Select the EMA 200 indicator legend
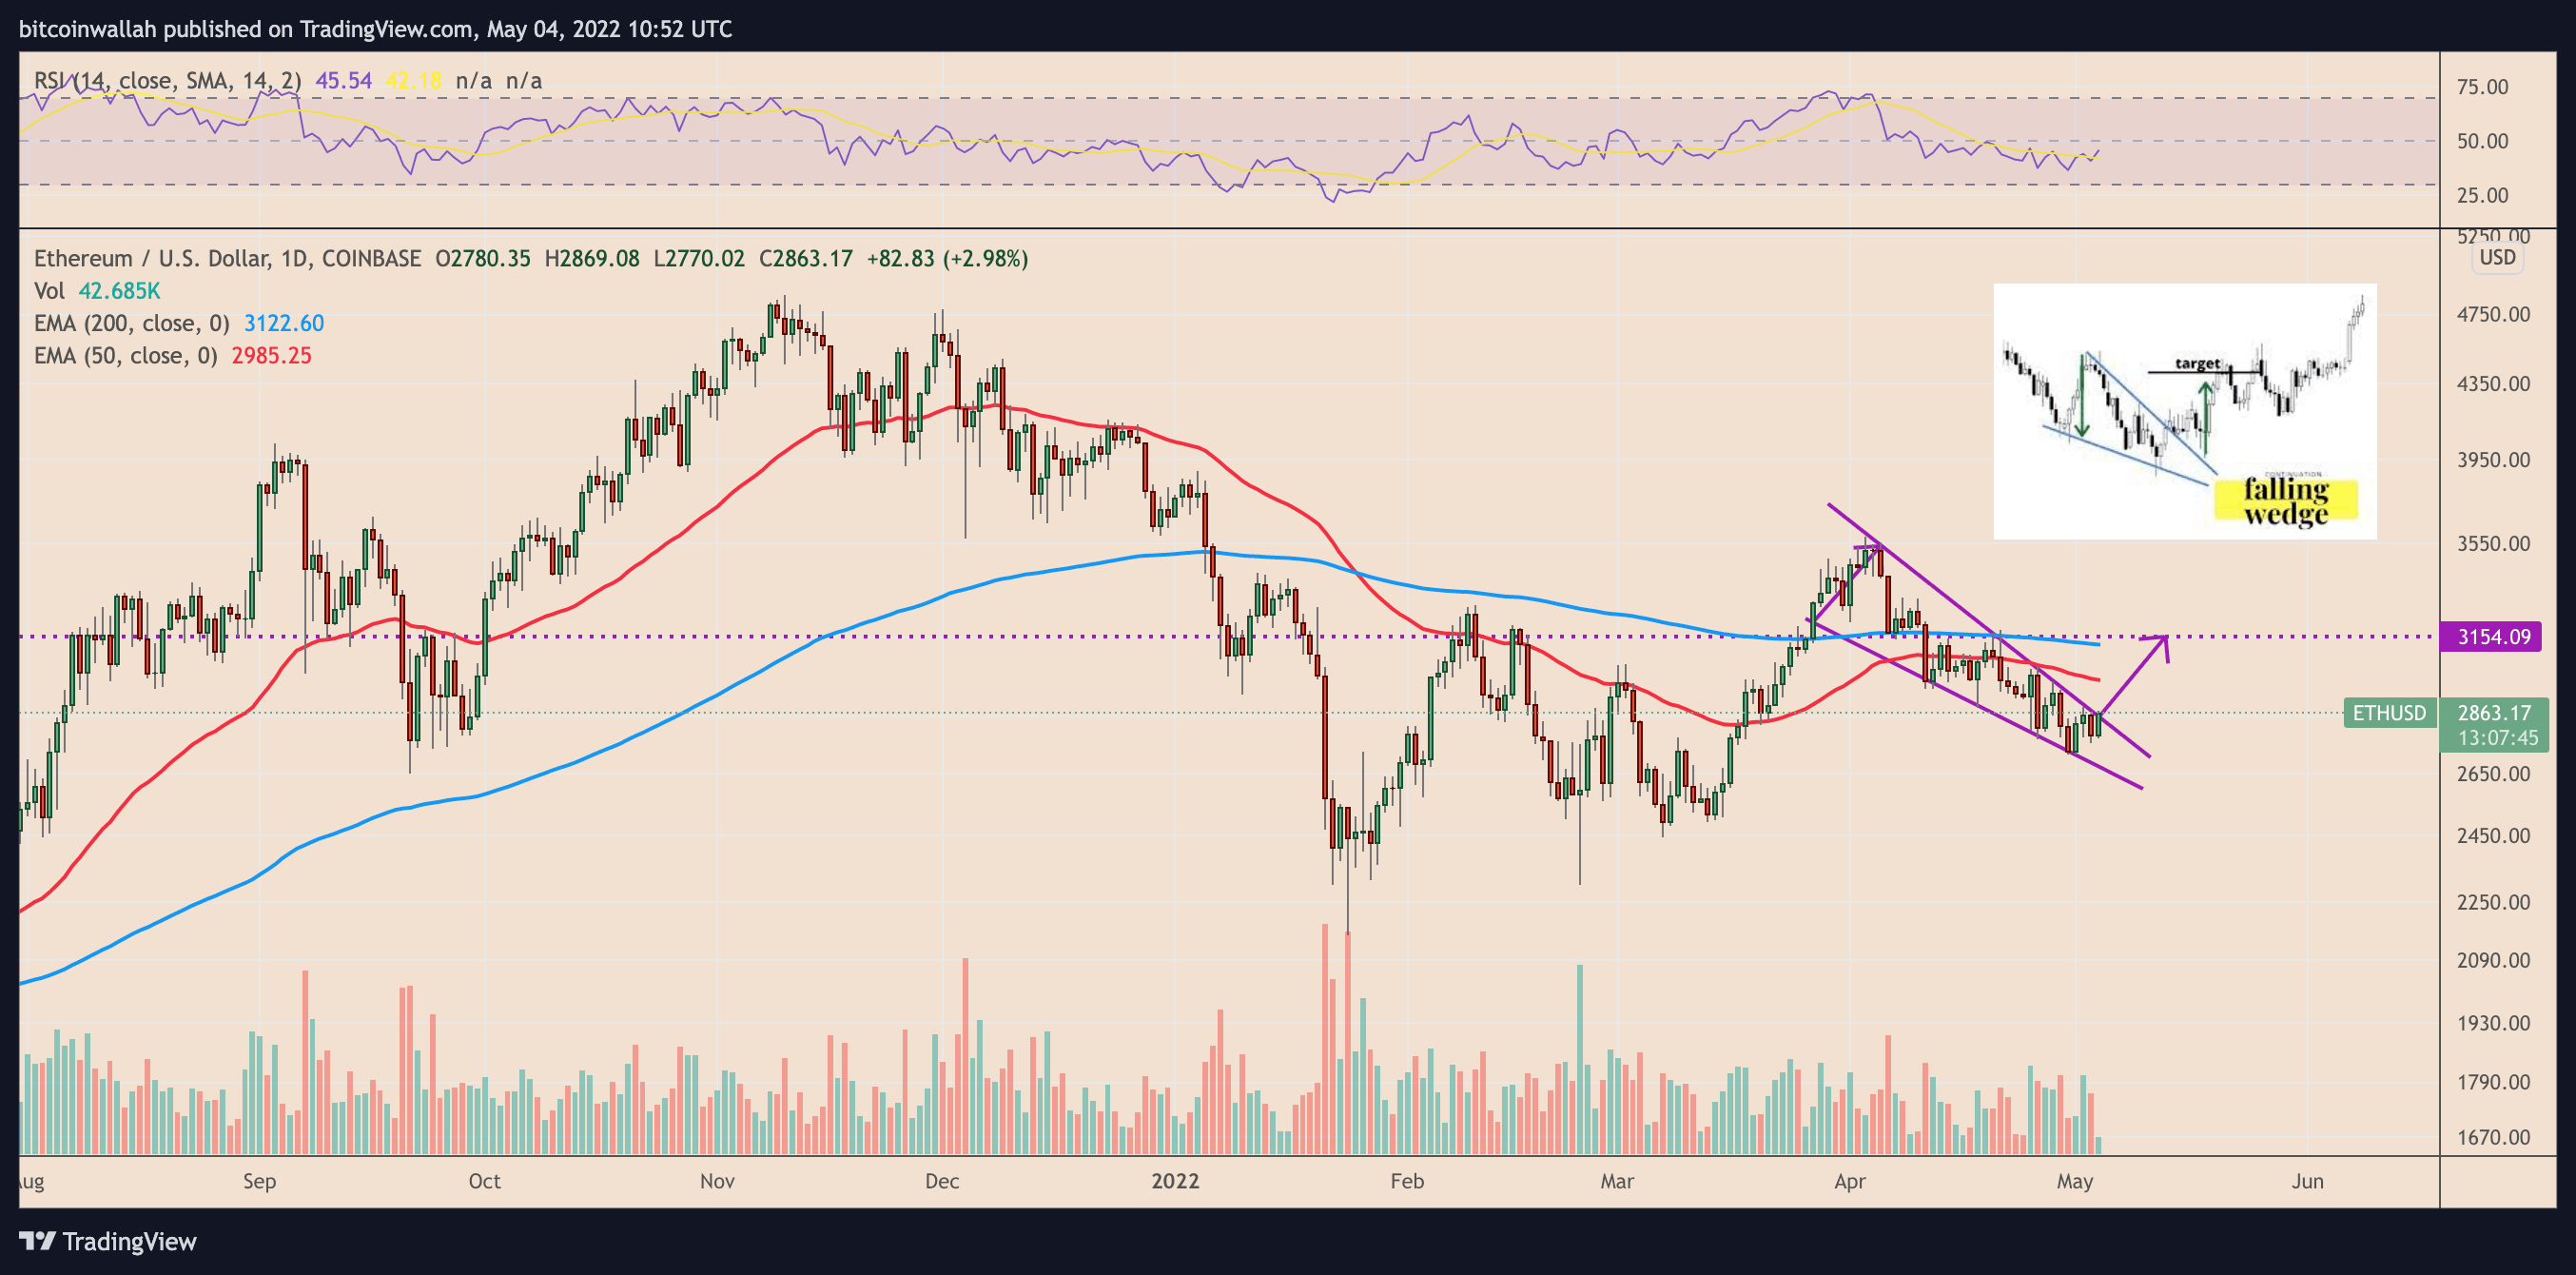The image size is (2576, 1275). click(132, 323)
